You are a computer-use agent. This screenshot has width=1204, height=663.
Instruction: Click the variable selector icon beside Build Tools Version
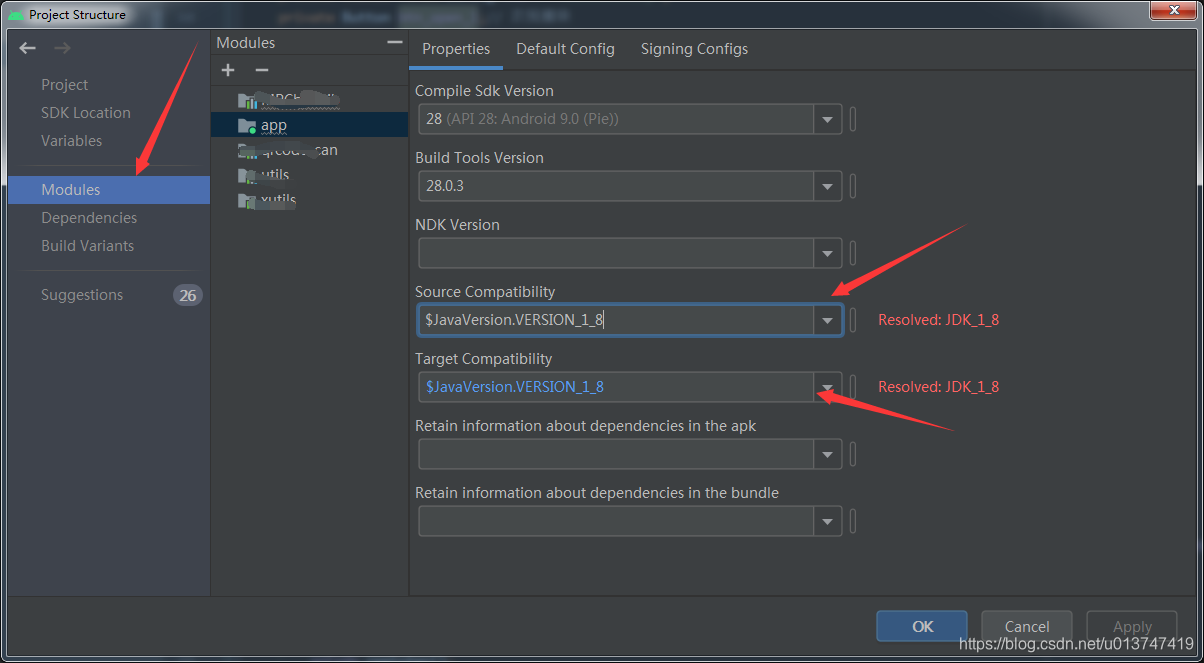coord(852,186)
